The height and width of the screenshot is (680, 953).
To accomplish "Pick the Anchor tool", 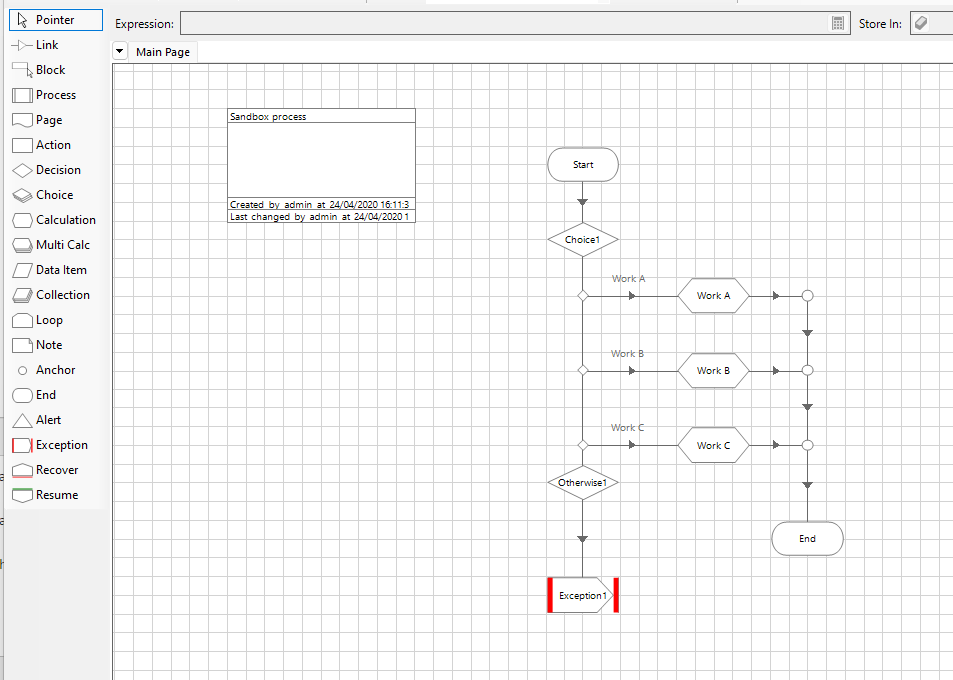I will point(55,370).
